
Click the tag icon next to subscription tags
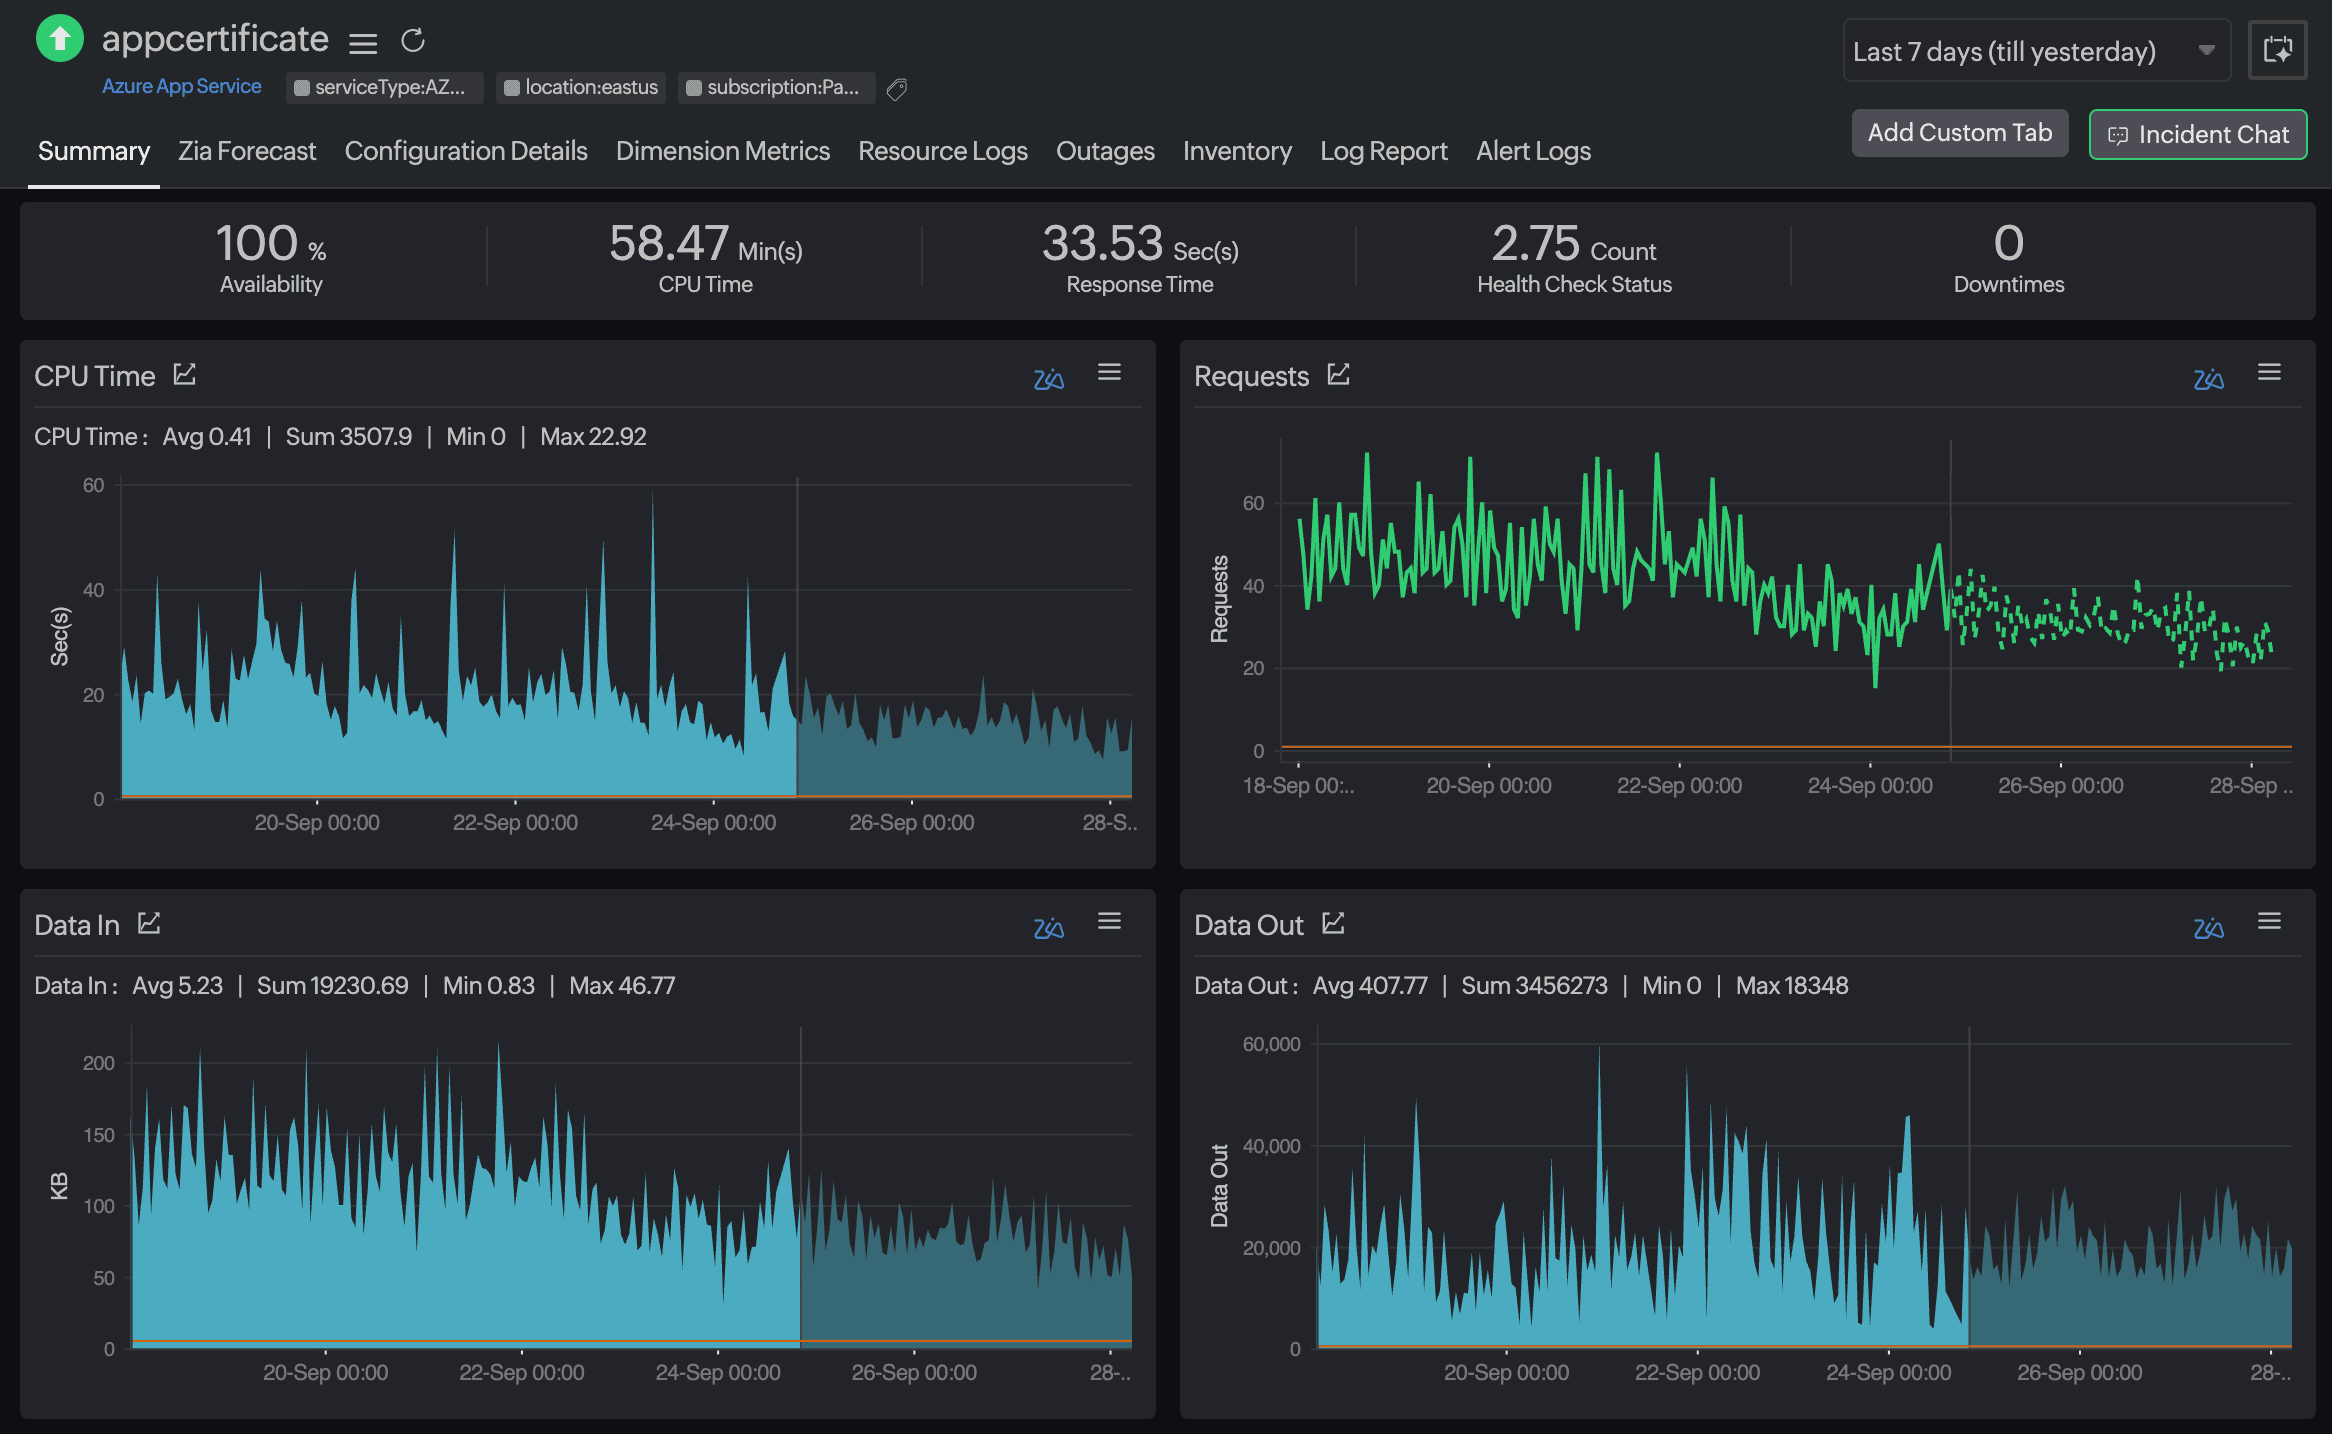[896, 89]
